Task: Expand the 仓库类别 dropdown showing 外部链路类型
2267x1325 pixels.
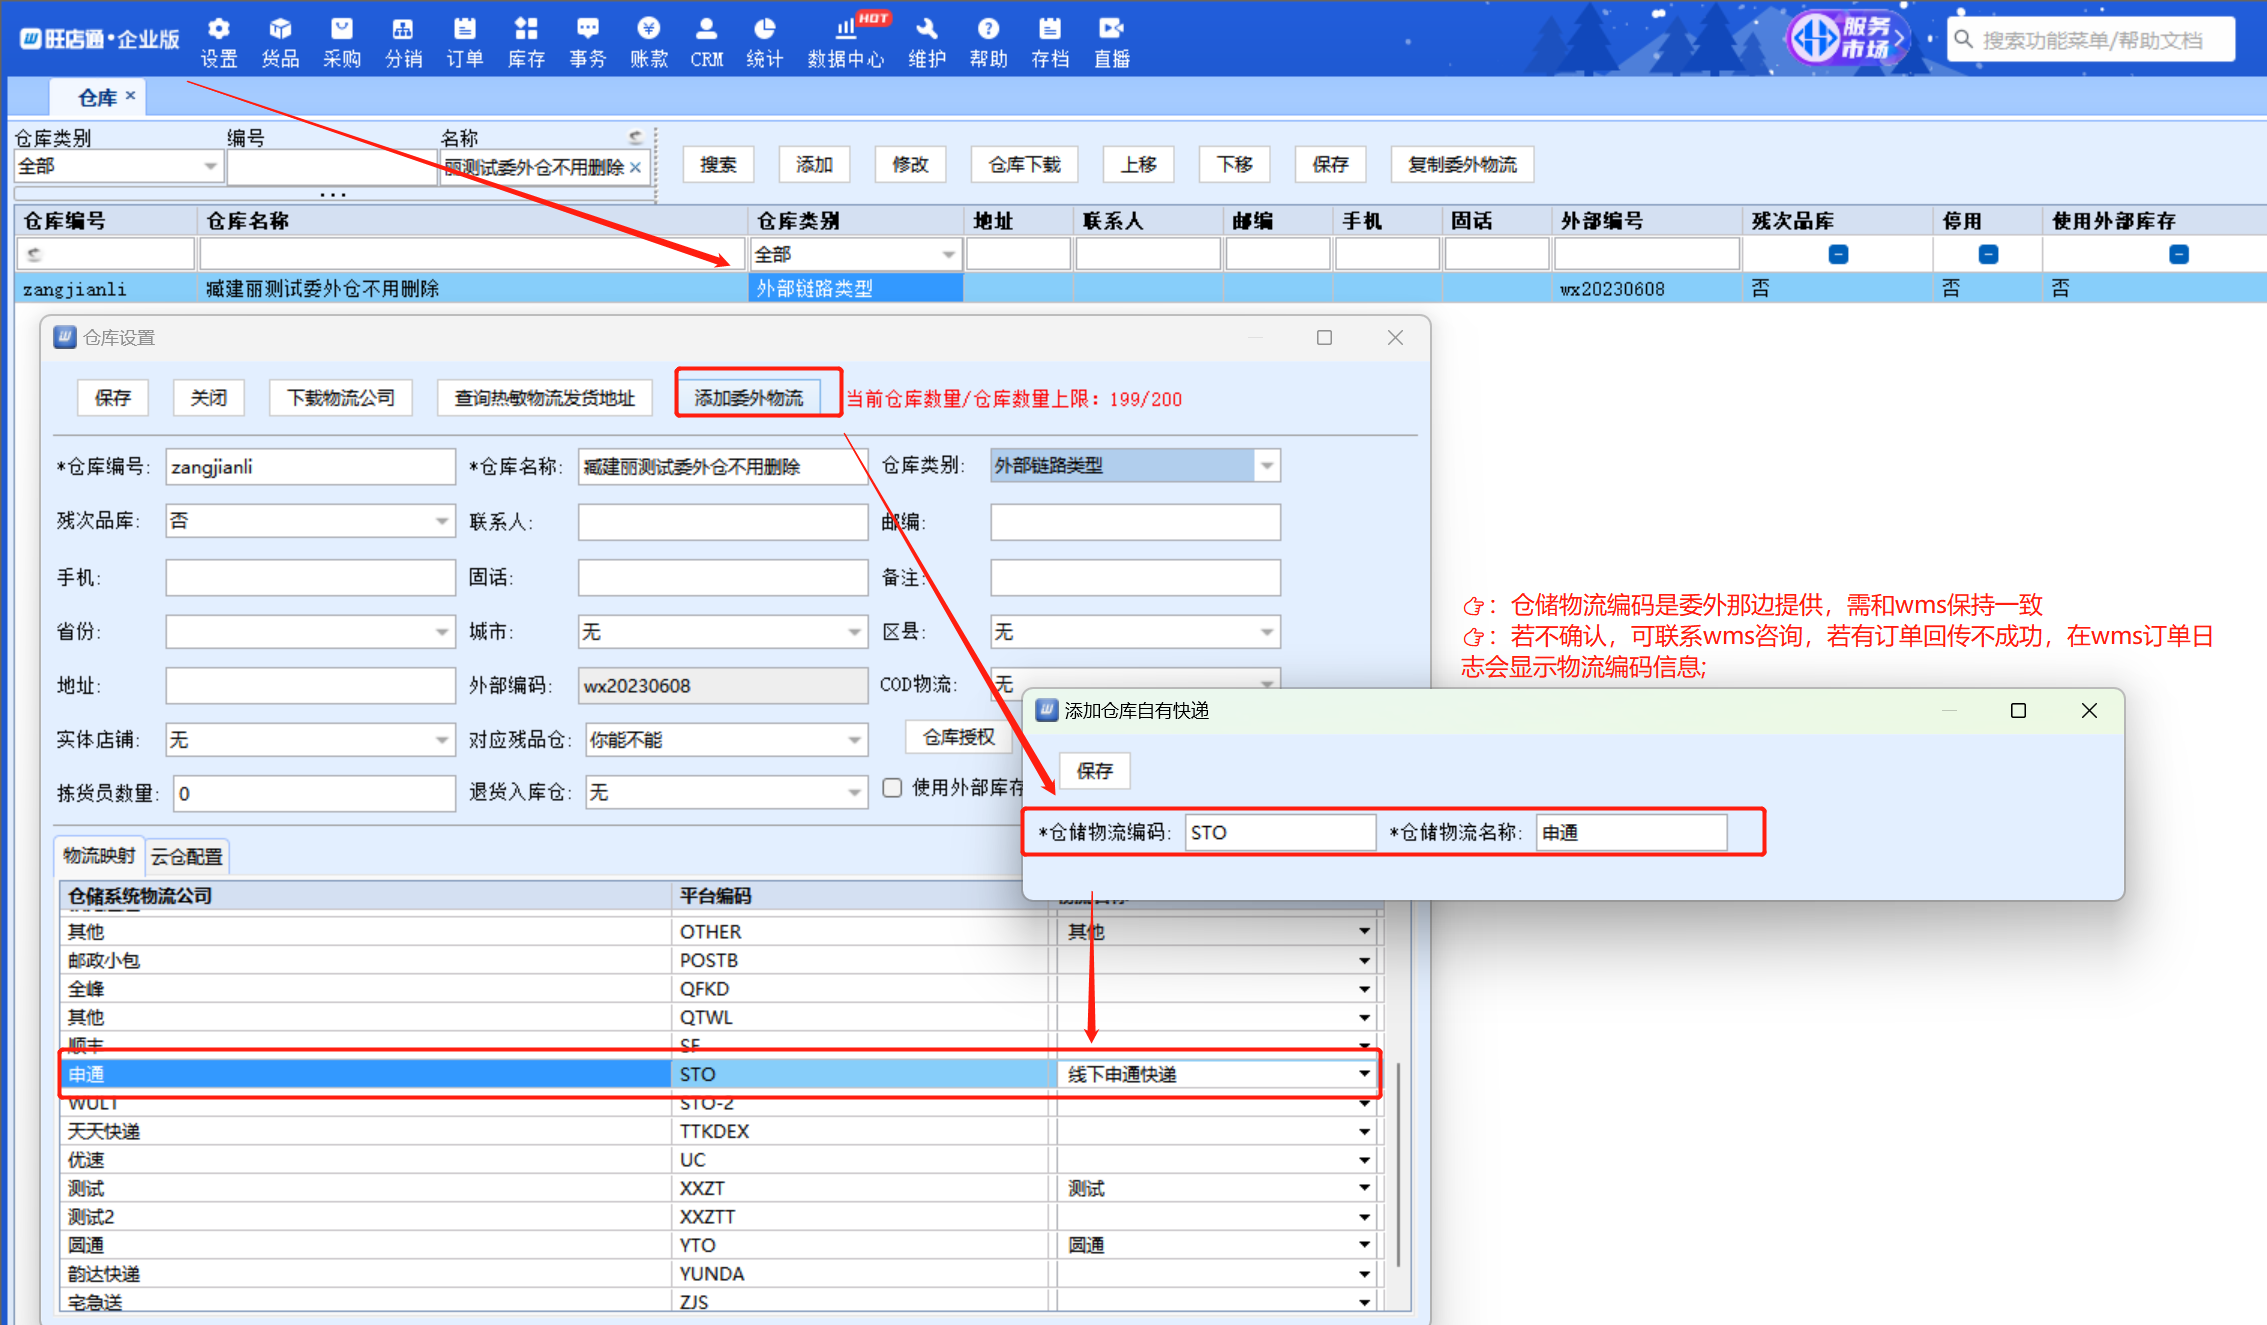Action: coord(1266,466)
